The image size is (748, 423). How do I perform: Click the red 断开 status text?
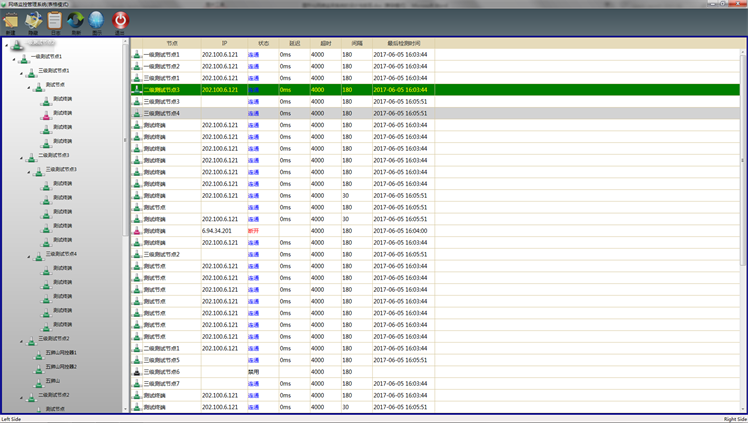tap(253, 231)
